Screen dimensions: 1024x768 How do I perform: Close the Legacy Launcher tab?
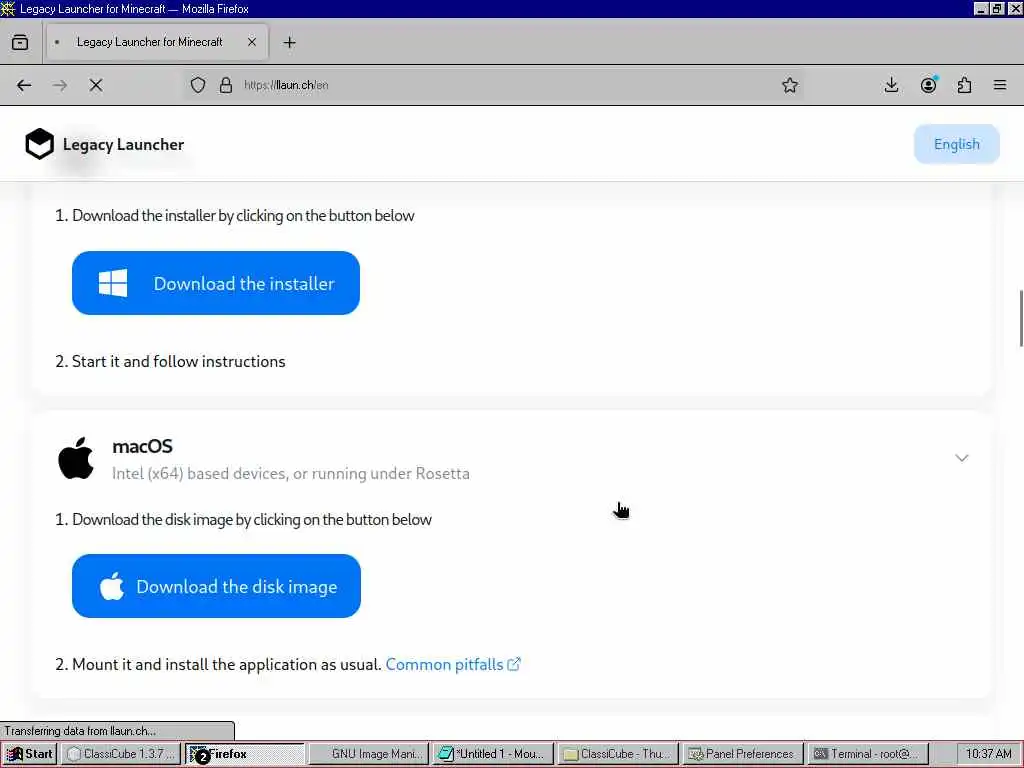[x=252, y=42]
